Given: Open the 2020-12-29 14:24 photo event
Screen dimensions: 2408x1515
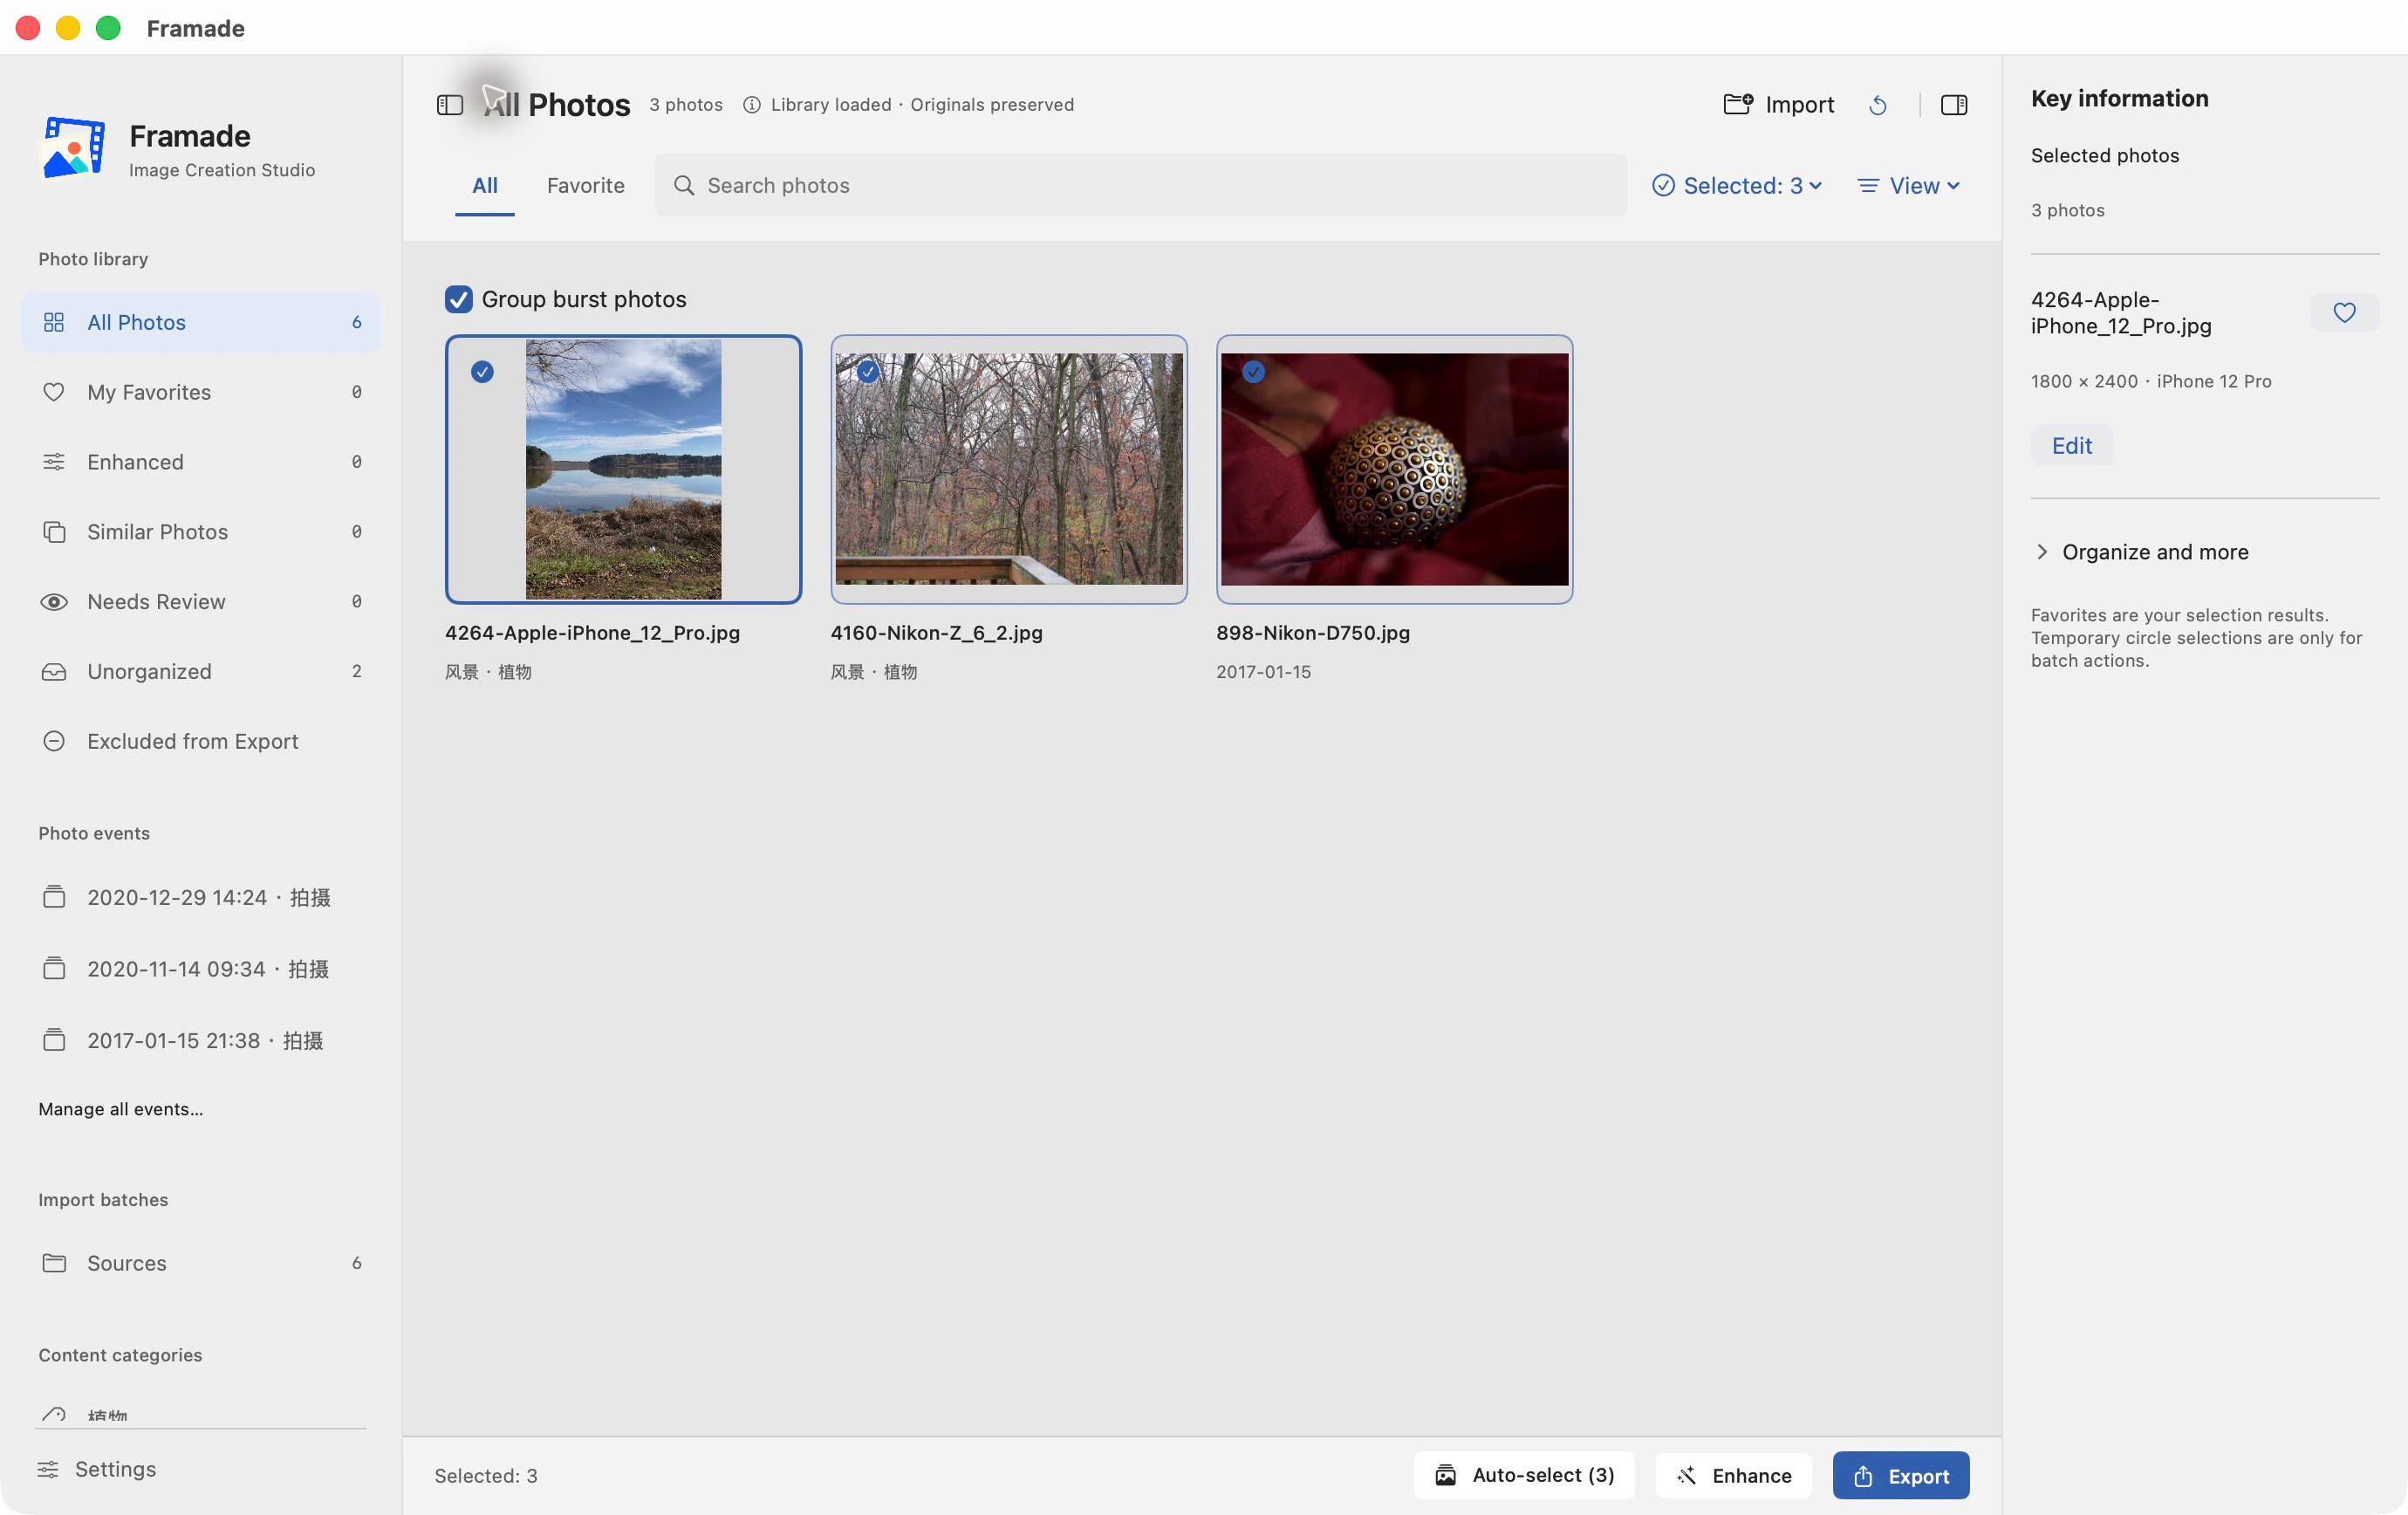Looking at the screenshot, I should tap(200, 897).
